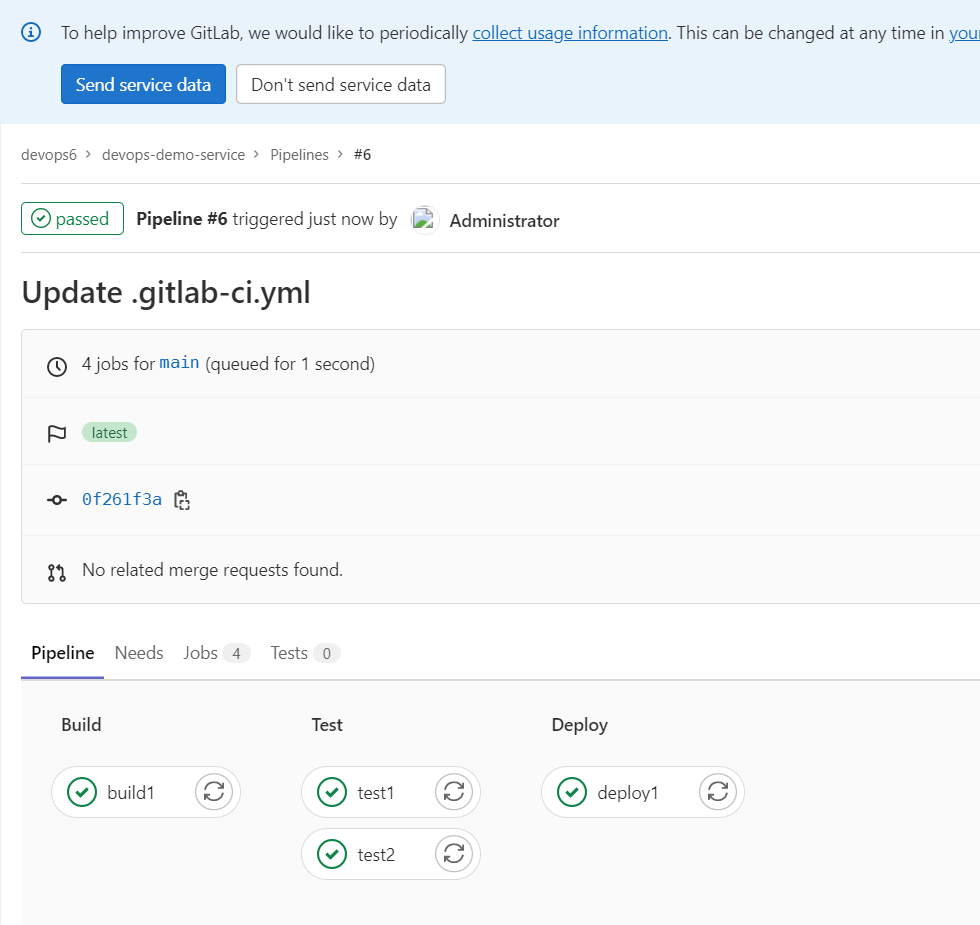Retry the test2 job
Screen dimensions: 980x925
(x=454, y=854)
